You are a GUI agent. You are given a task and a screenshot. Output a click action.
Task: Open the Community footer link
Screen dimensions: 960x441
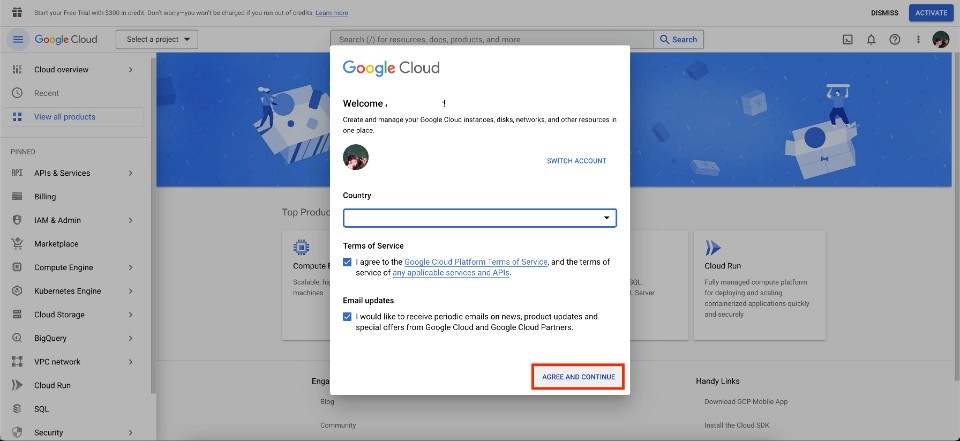point(338,425)
